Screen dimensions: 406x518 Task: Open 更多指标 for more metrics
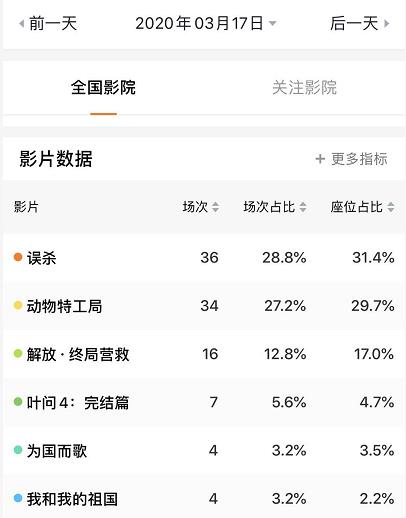click(x=351, y=159)
